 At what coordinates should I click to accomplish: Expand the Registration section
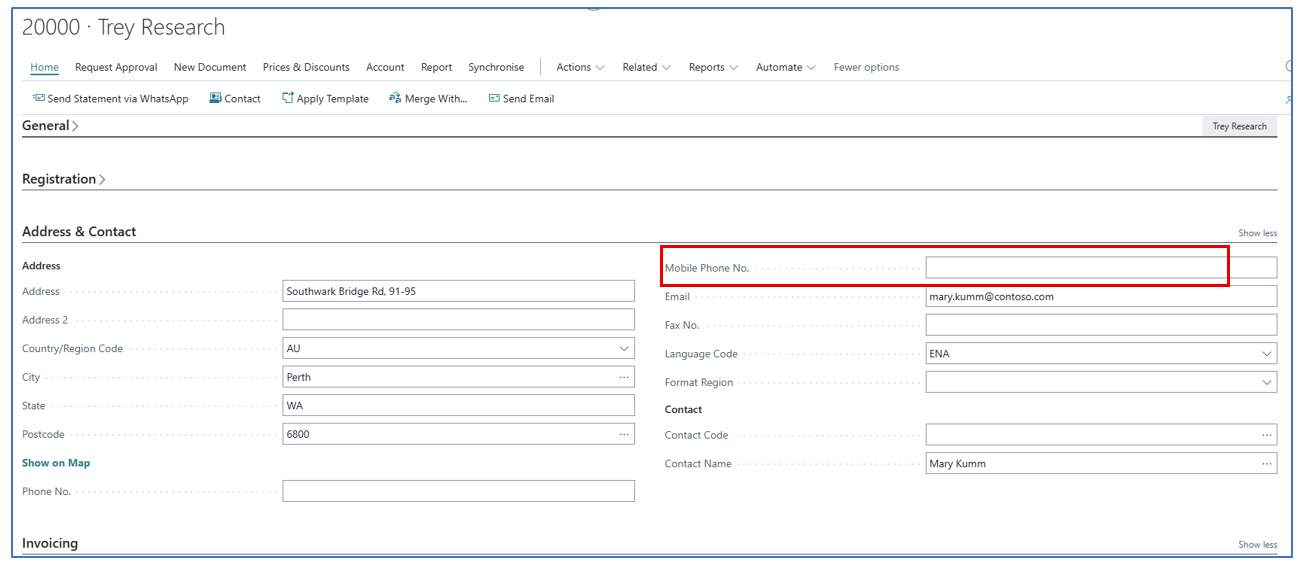[x=63, y=179]
